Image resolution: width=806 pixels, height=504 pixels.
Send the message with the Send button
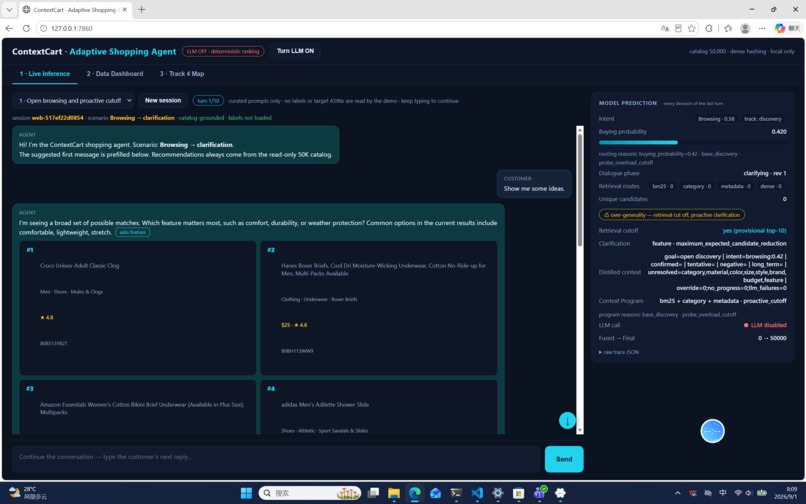tap(564, 459)
